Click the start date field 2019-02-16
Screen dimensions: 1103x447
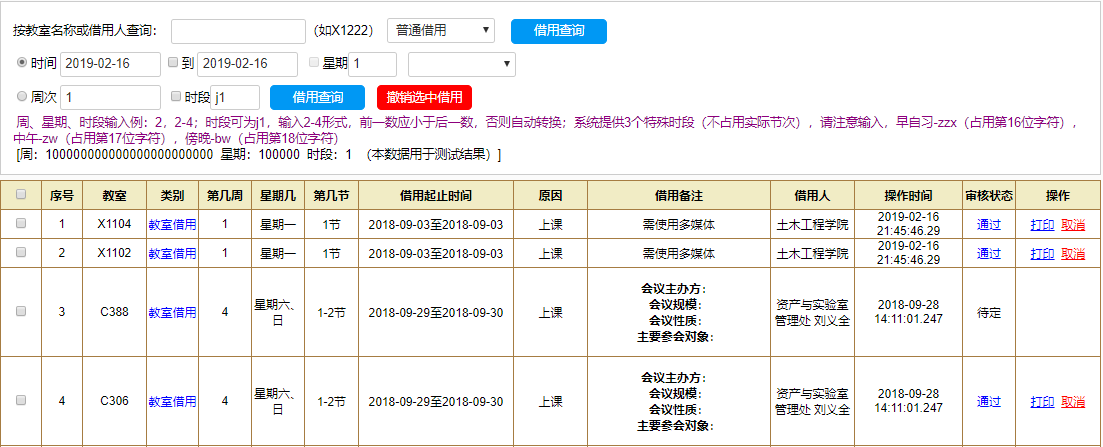(x=110, y=64)
